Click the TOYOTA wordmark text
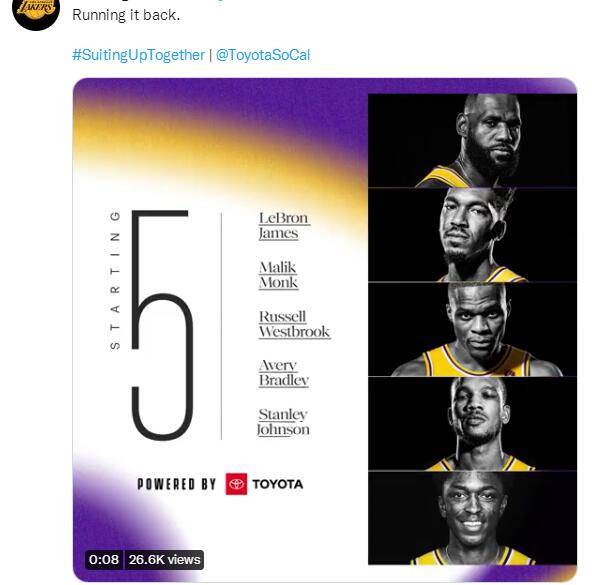Viewport: 592px width, 585px height. (x=278, y=484)
